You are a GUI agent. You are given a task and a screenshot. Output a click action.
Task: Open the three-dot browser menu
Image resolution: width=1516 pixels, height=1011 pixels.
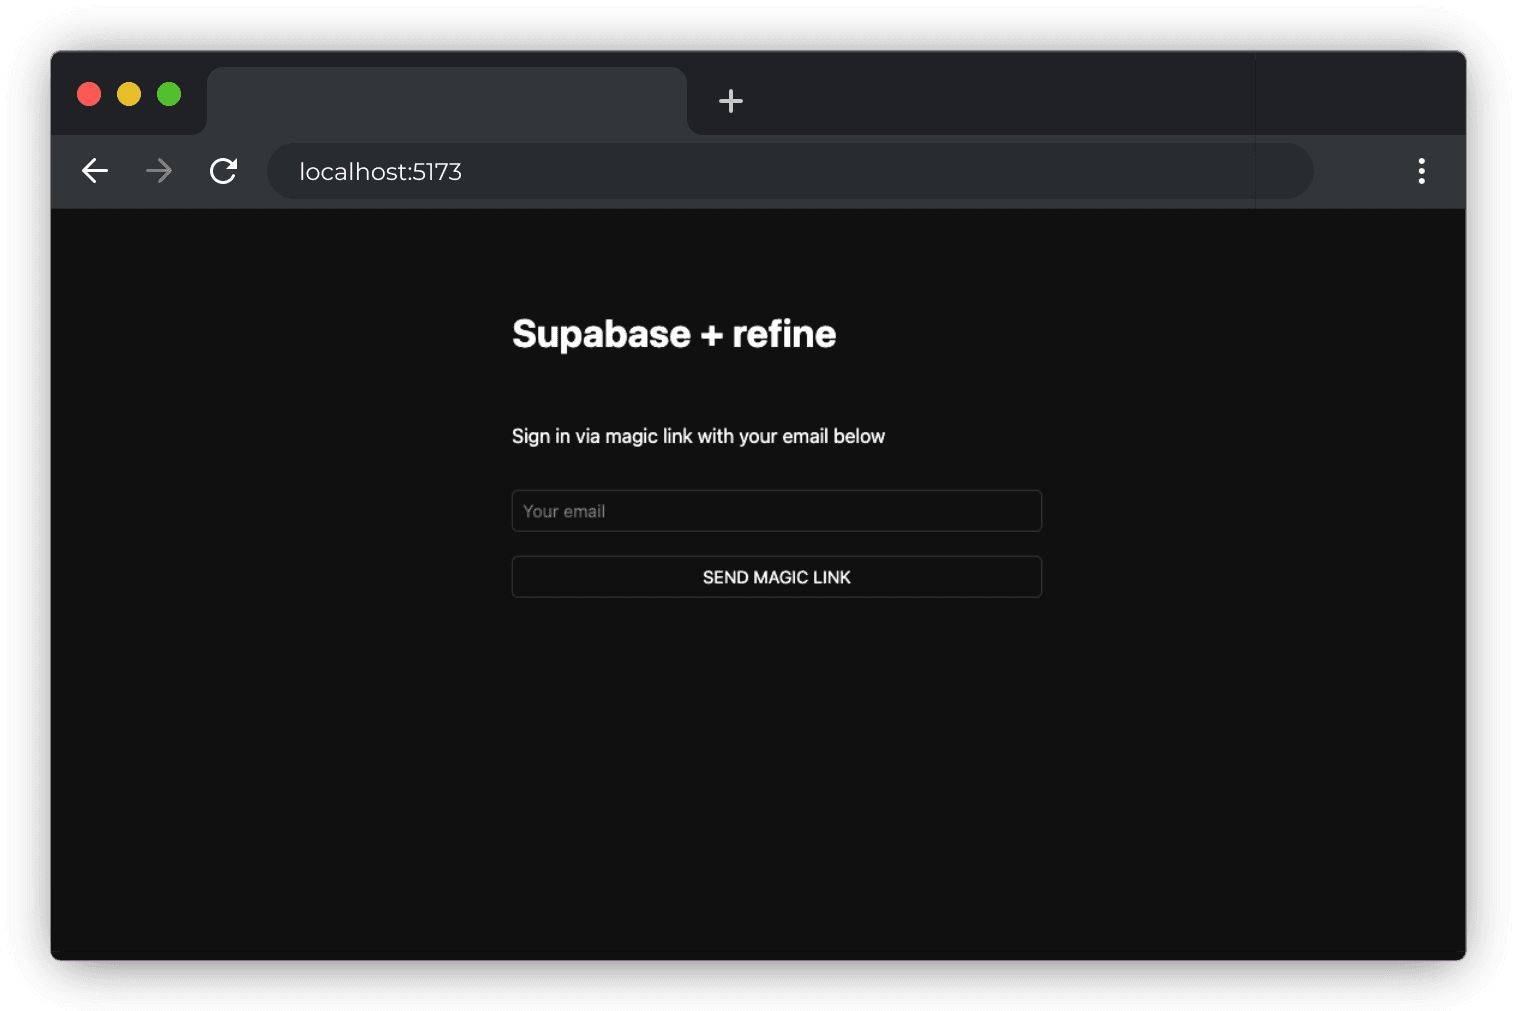pyautogui.click(x=1421, y=171)
